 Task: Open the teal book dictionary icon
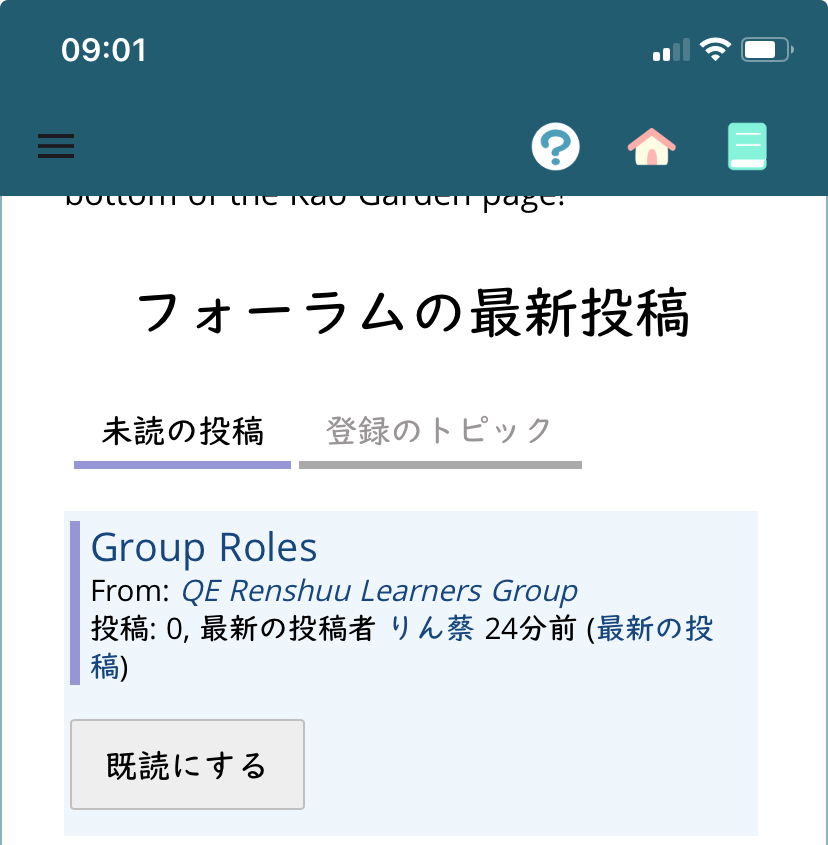click(x=747, y=147)
